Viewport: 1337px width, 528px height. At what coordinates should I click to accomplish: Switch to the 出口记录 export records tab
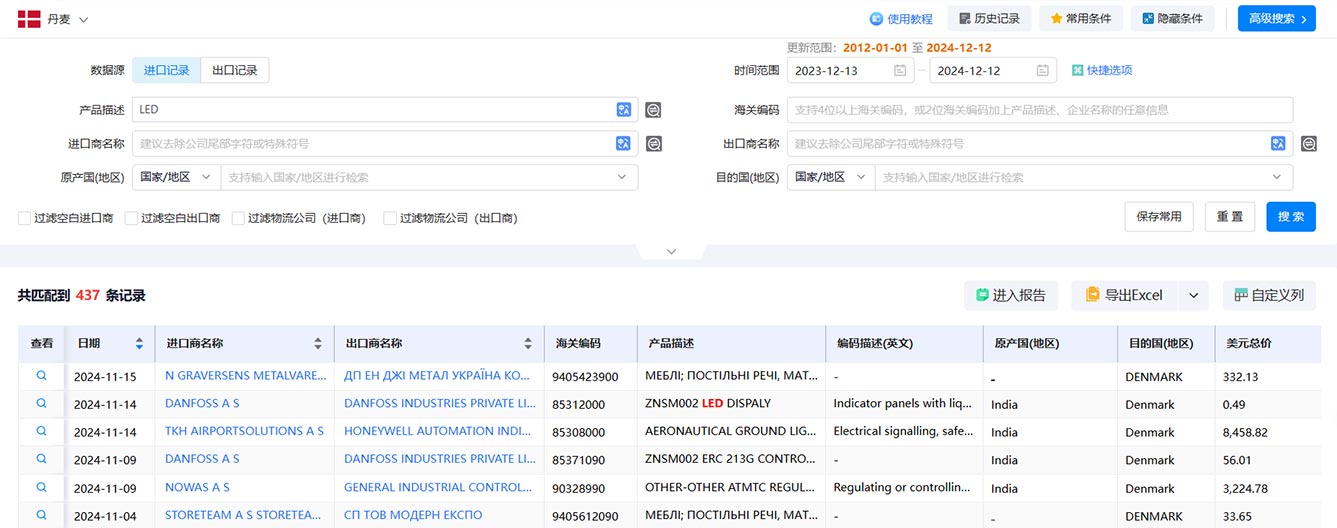coord(235,70)
